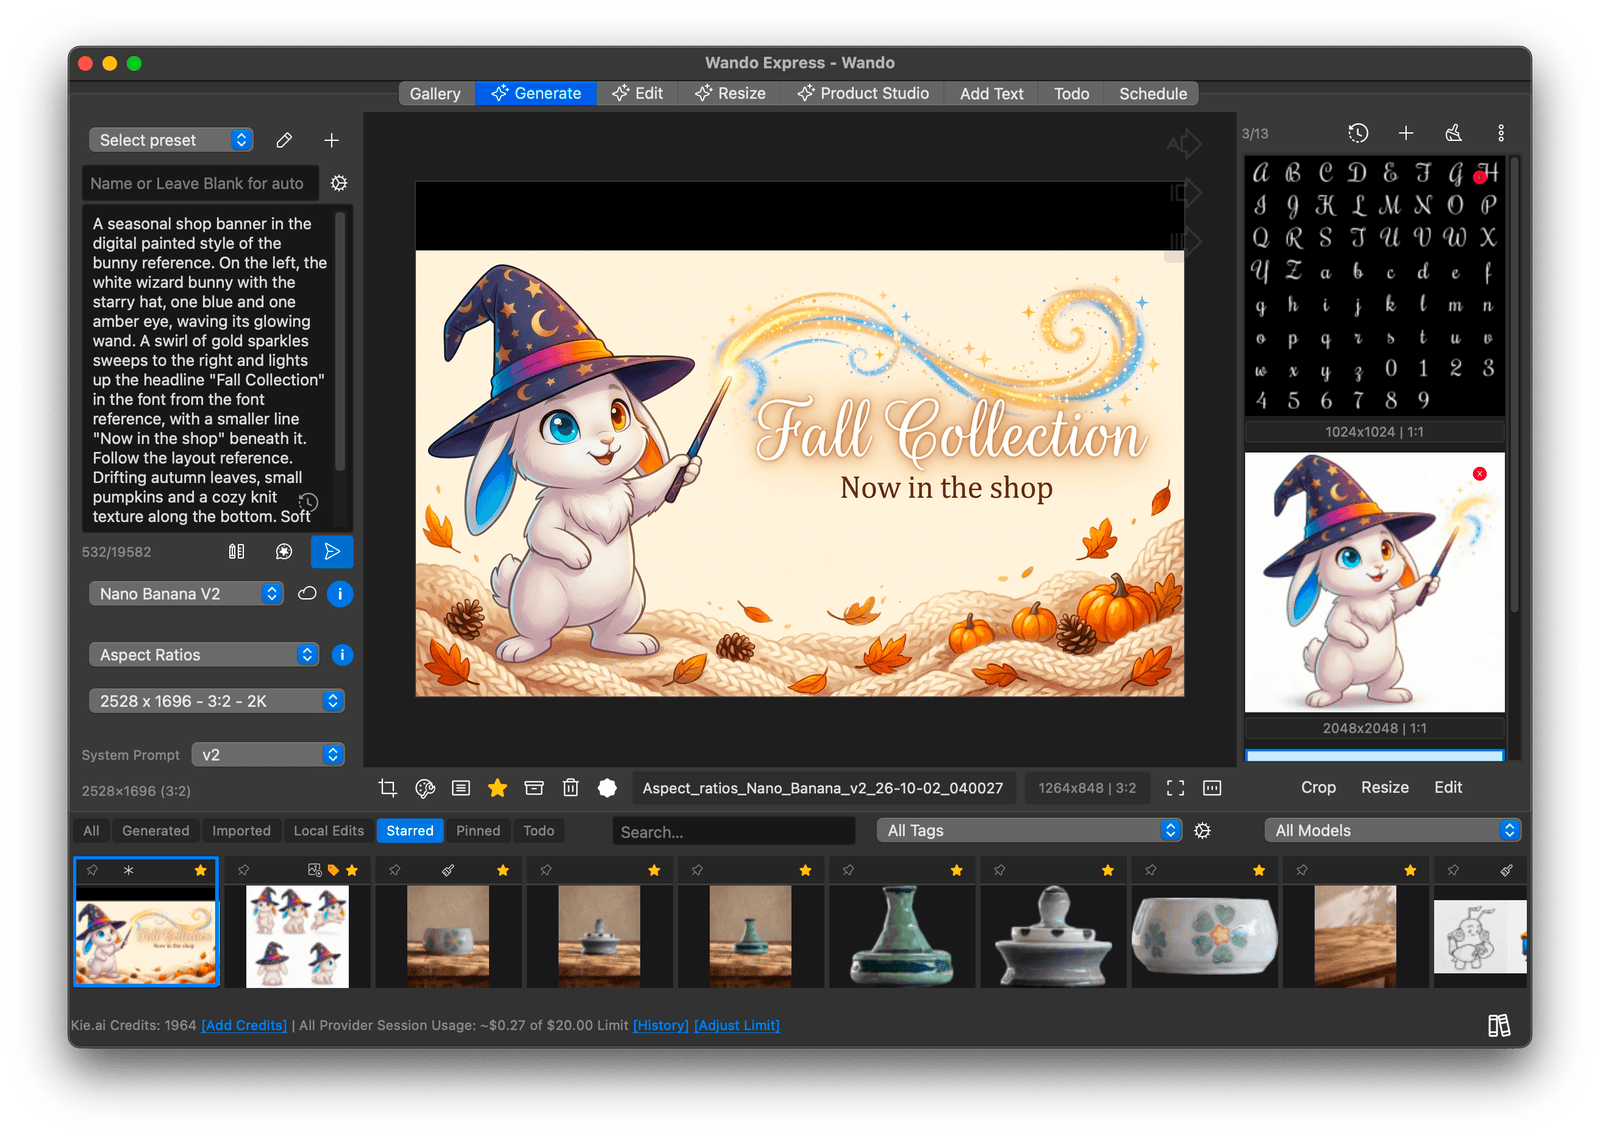The height and width of the screenshot is (1138, 1600).
Task: Click the prompt templates ruler-pencil icon
Action: click(x=236, y=551)
